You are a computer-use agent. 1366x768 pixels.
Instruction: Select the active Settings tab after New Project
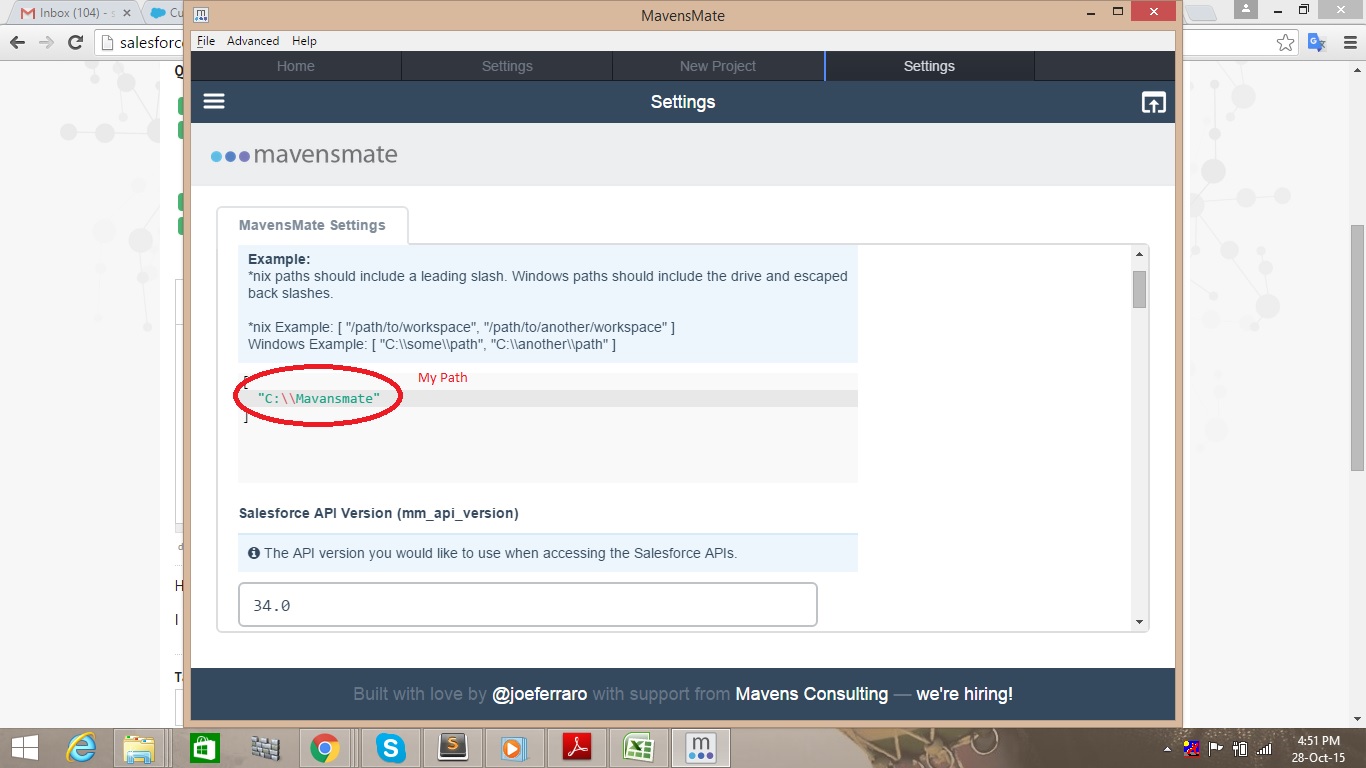(929, 66)
